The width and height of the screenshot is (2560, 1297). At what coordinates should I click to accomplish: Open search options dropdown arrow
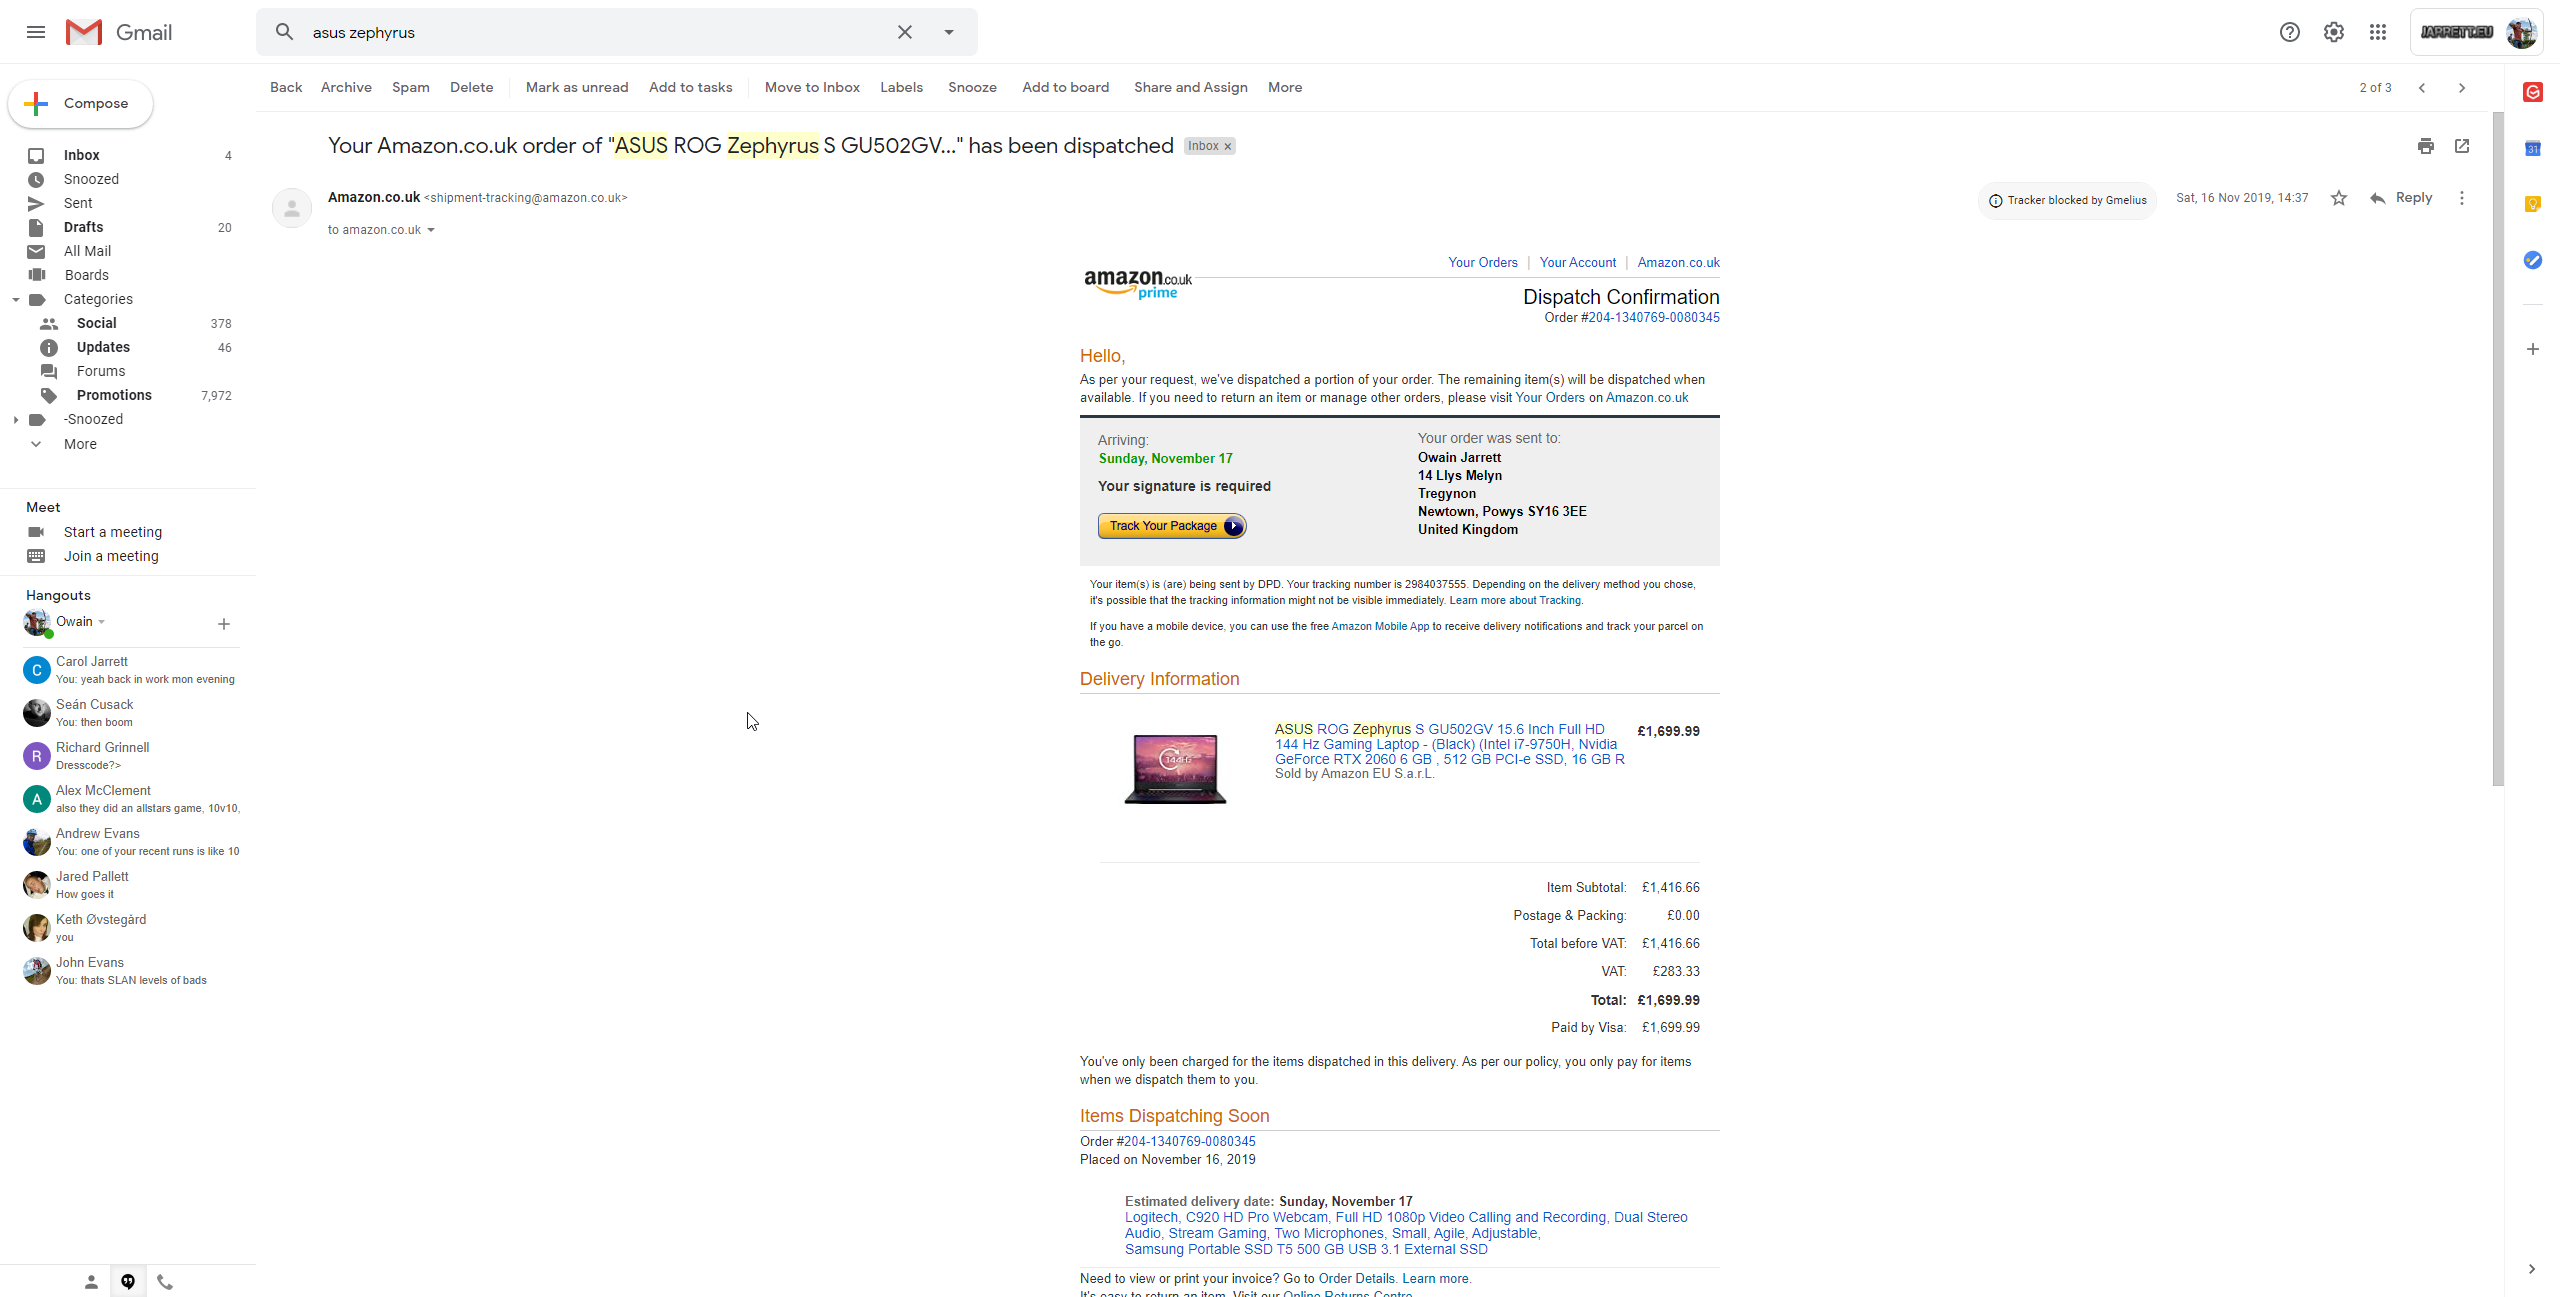[x=949, y=32]
